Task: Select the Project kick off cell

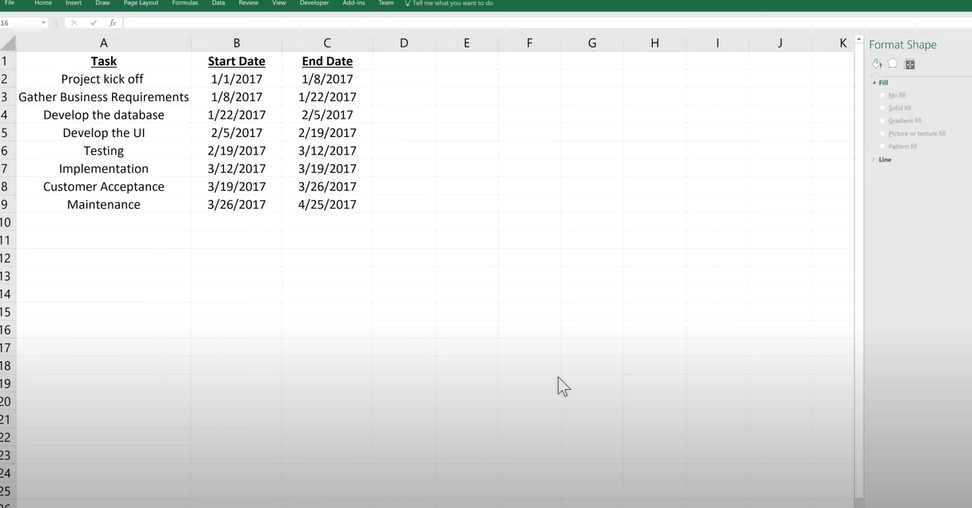Action: coord(104,79)
